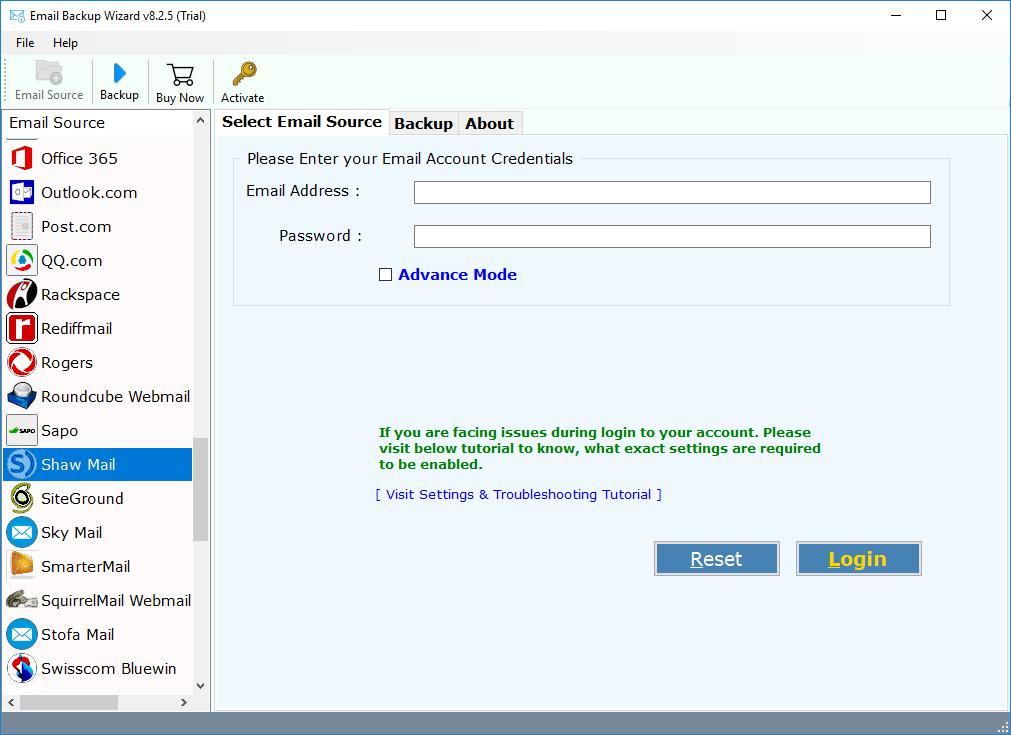
Task: Open Buy Now shopping cart icon
Action: click(x=180, y=75)
